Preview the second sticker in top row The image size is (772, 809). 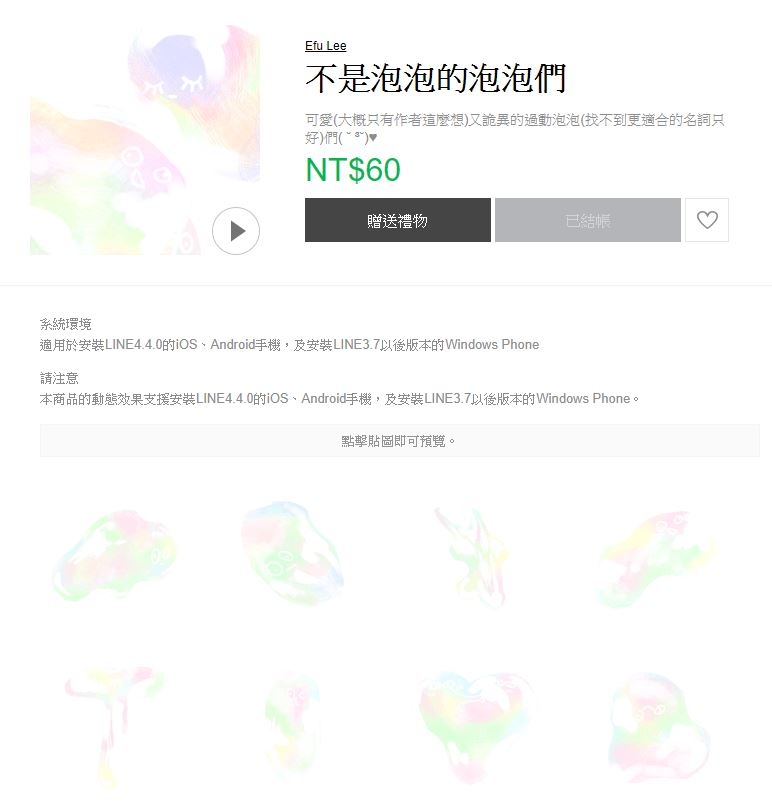[293, 553]
